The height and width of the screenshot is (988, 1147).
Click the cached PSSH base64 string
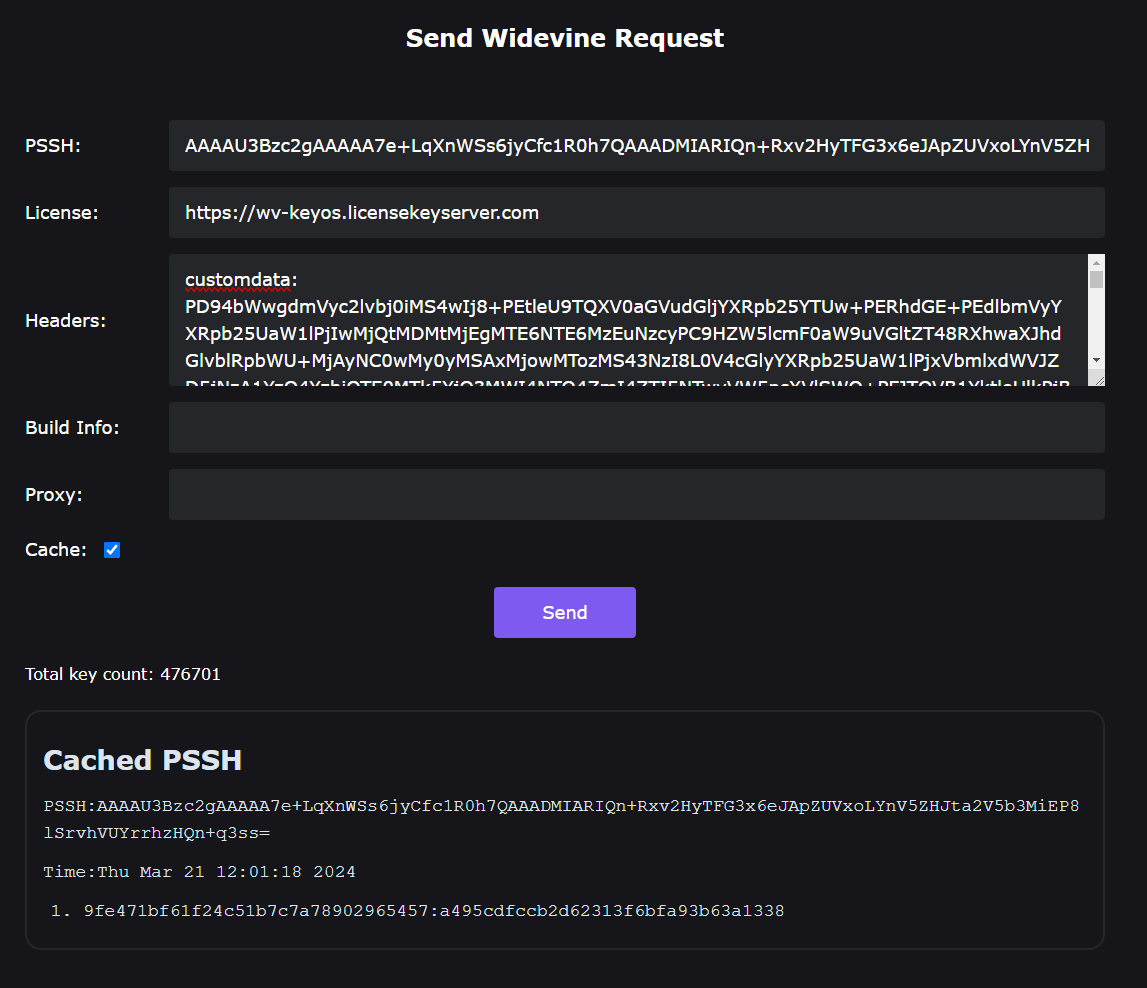tap(561, 819)
